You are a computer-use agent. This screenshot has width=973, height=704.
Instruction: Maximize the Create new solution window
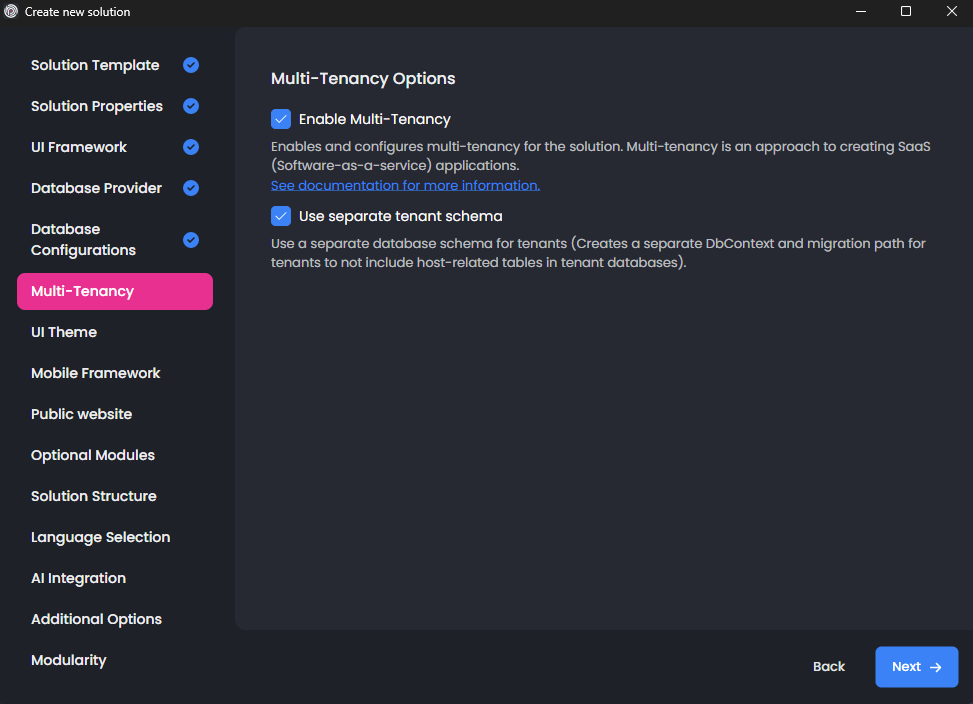[906, 12]
